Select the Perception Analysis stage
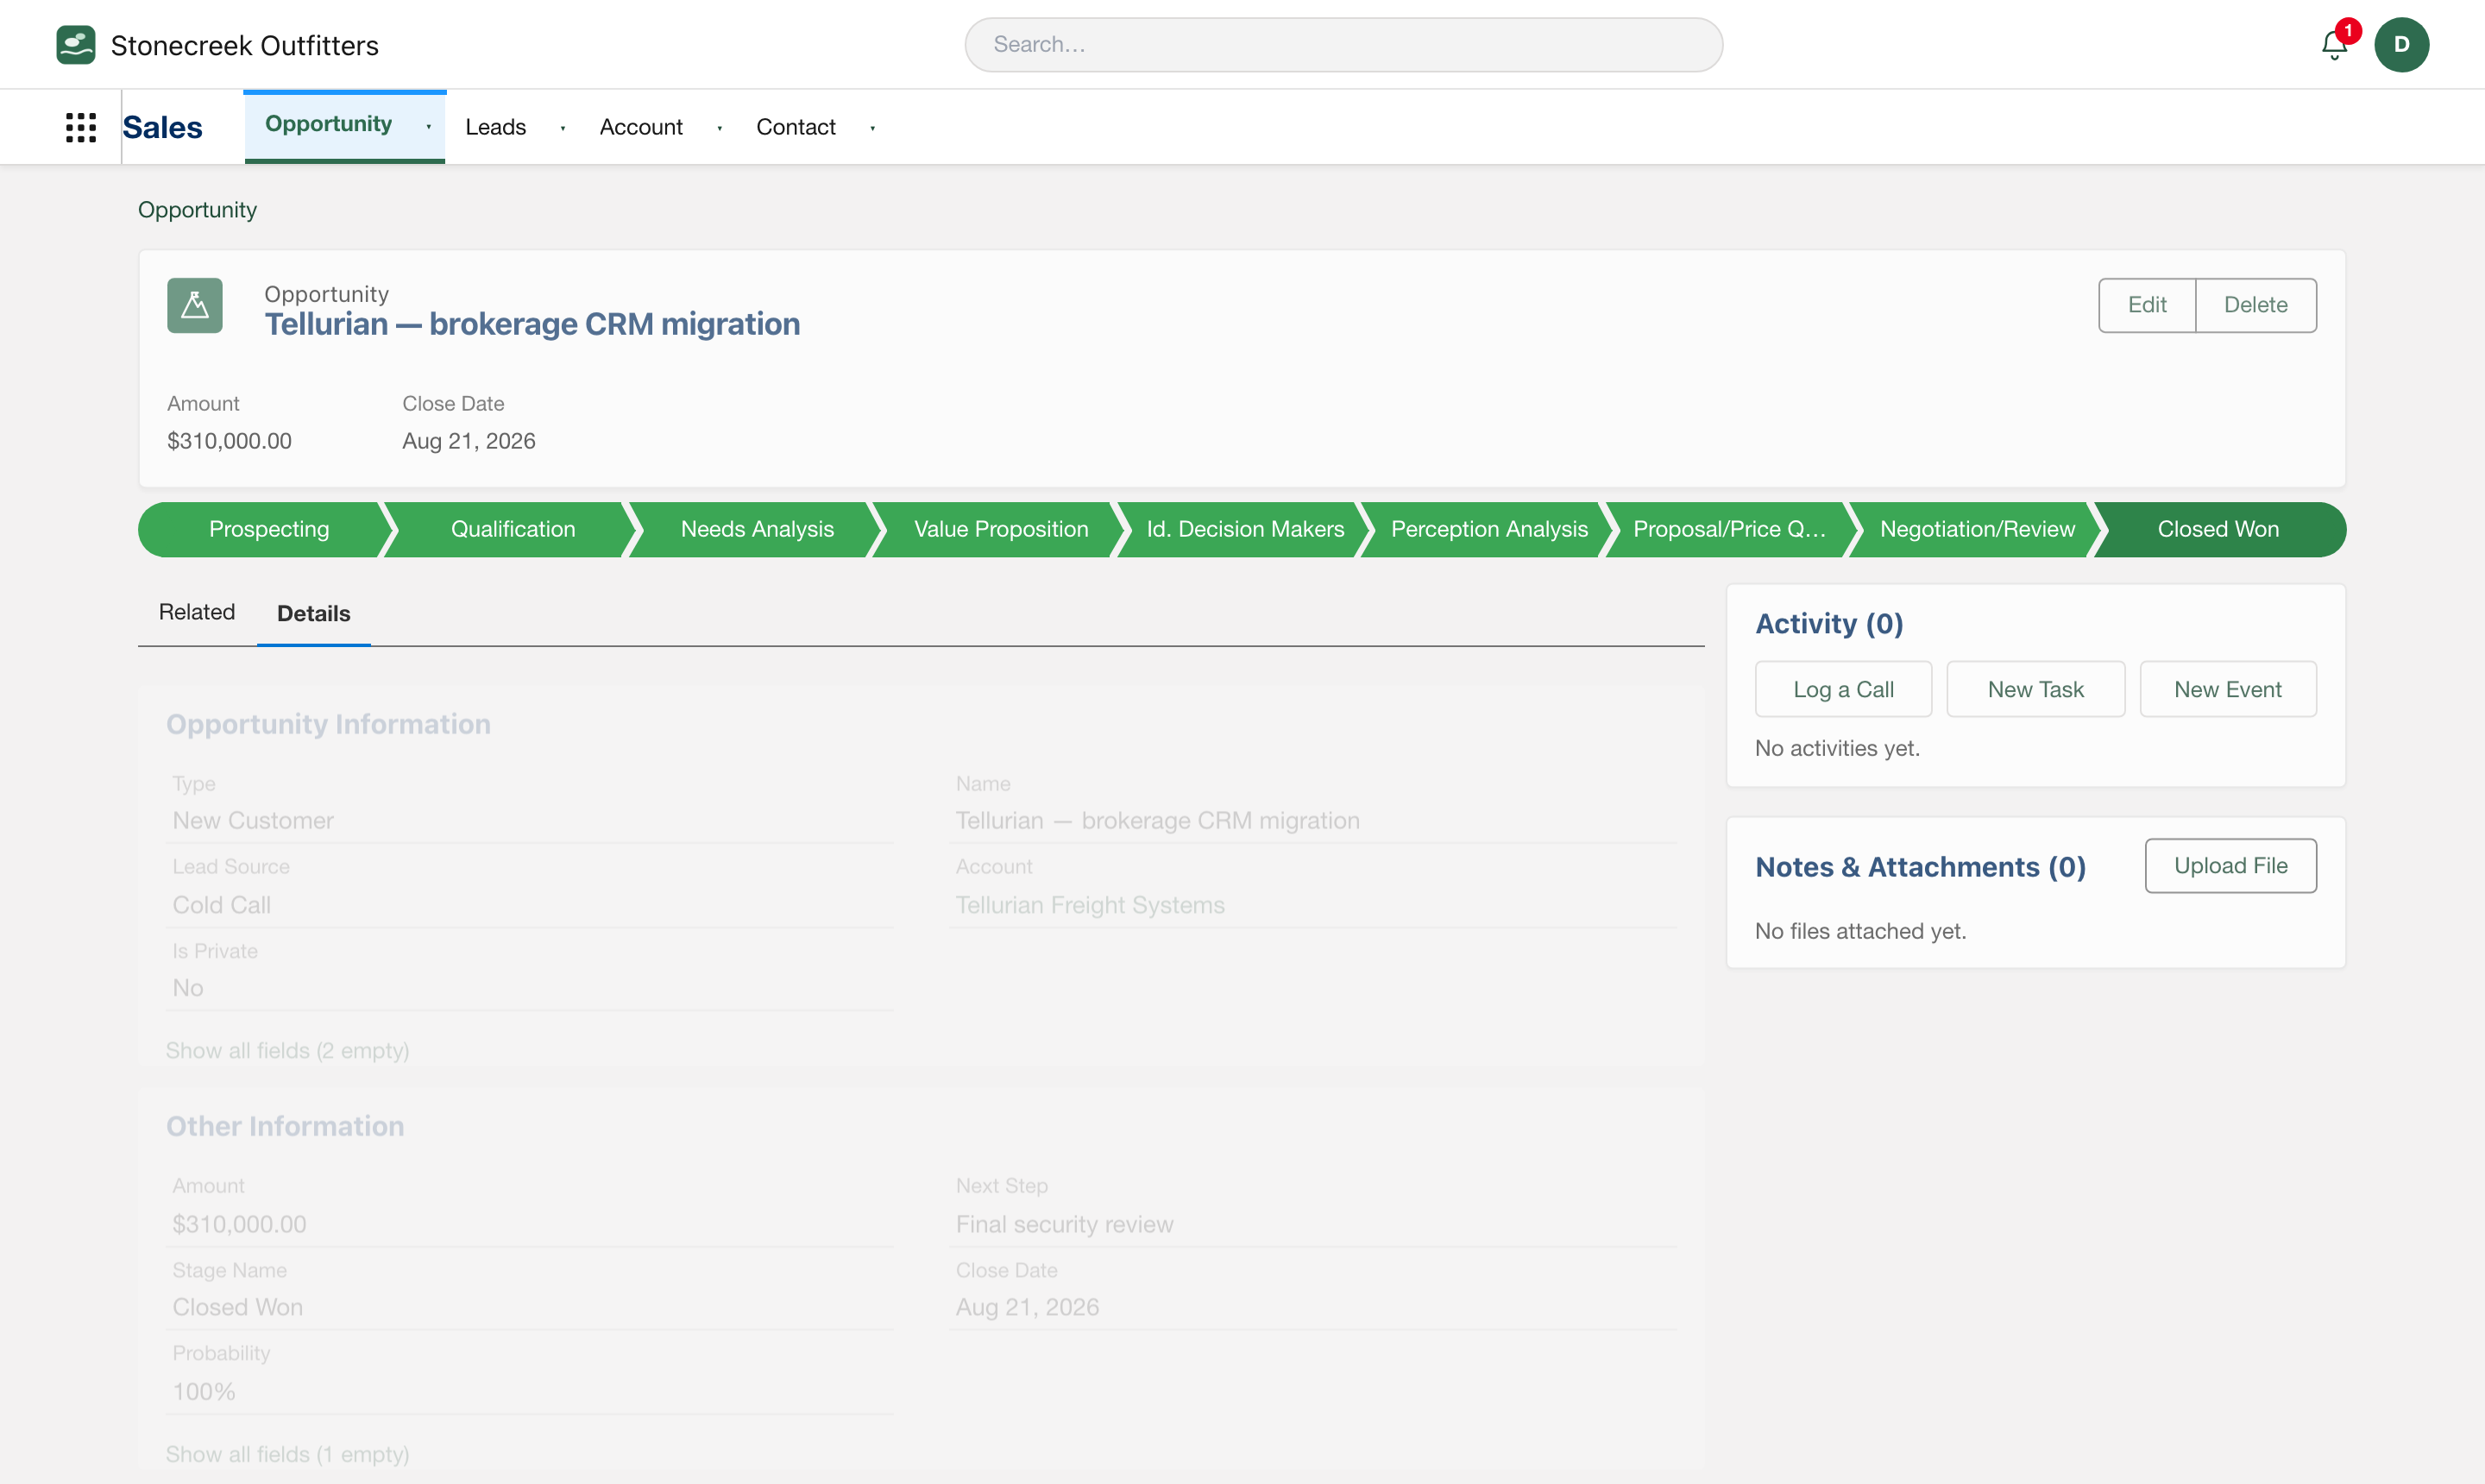 (1489, 529)
